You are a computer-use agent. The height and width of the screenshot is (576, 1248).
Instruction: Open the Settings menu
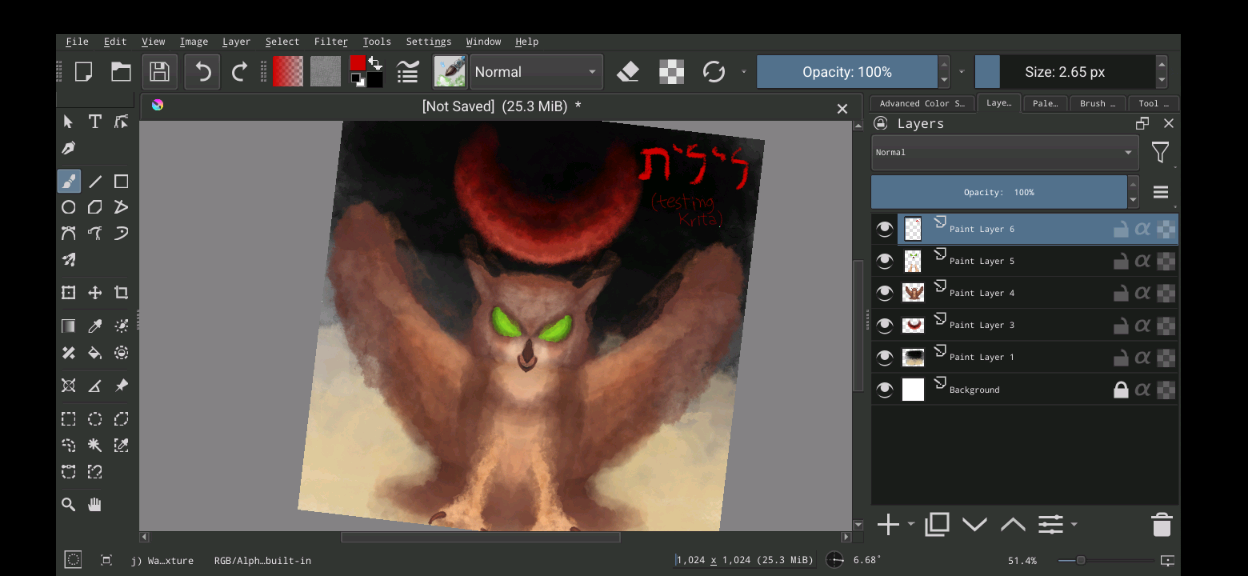429,42
